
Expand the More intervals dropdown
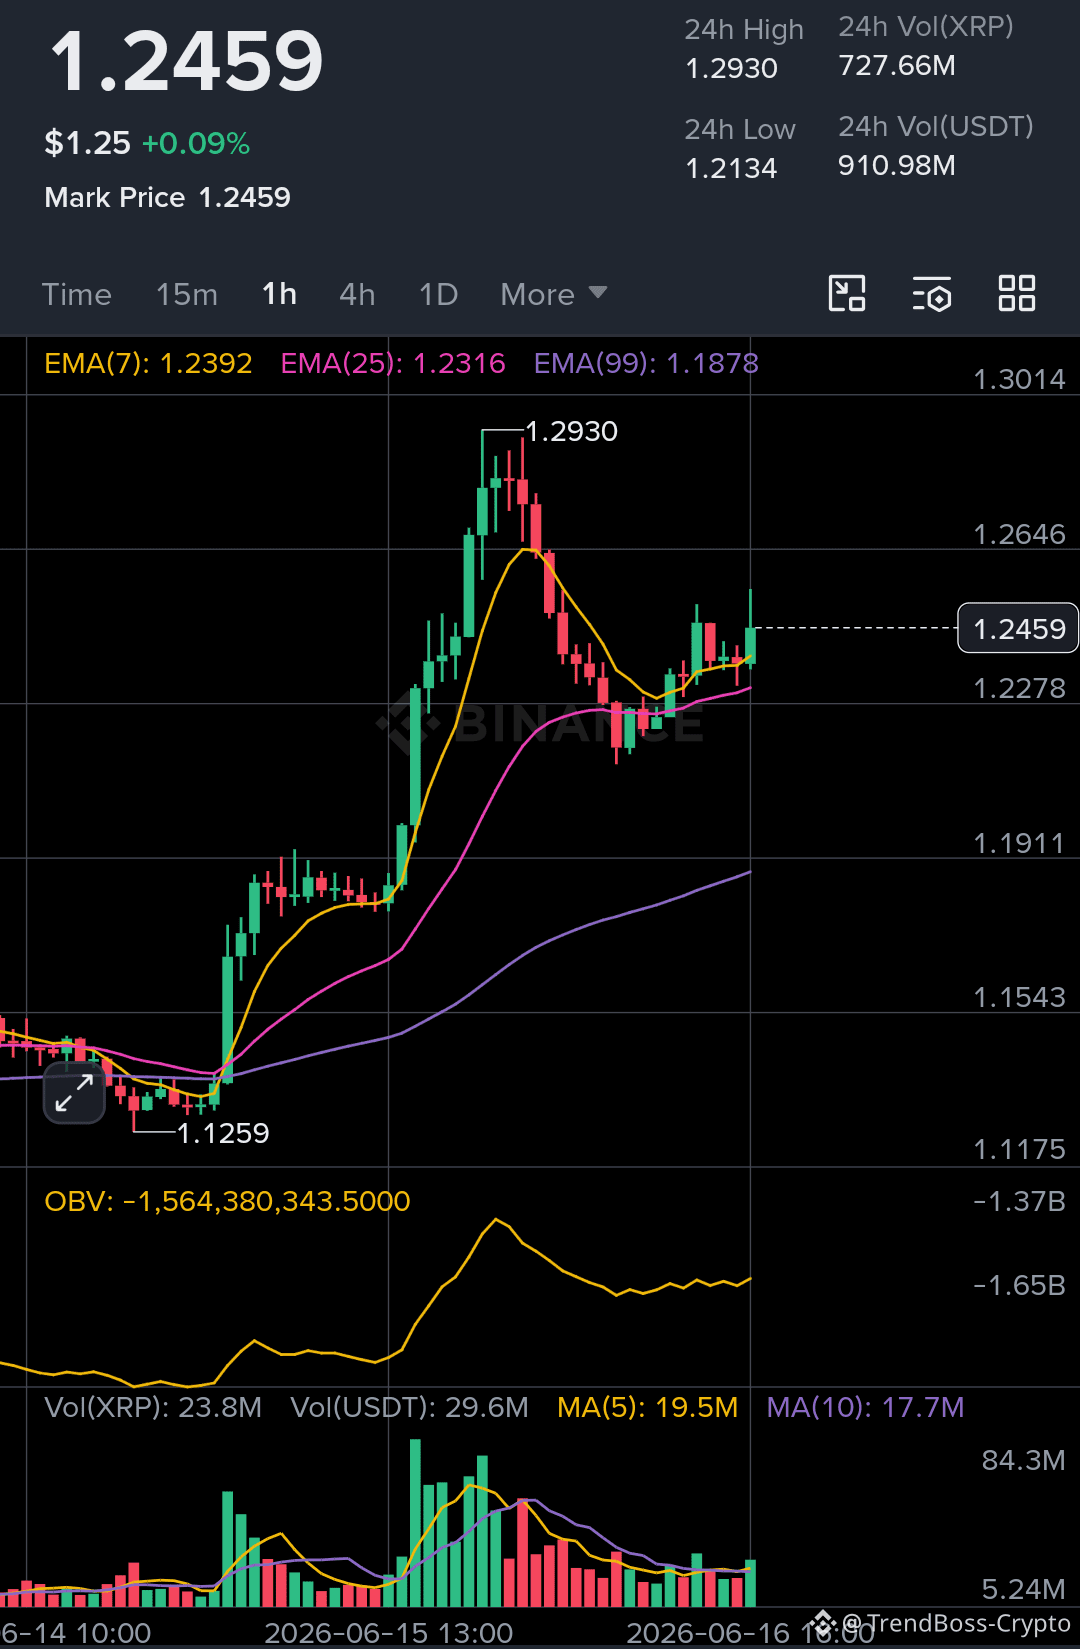pyautogui.click(x=553, y=295)
